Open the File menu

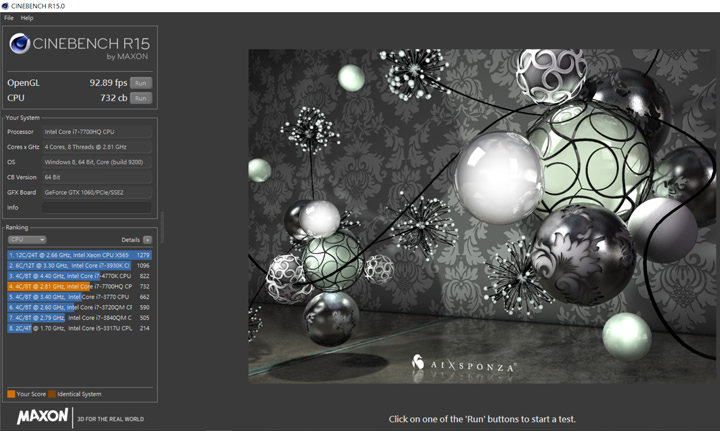pos(9,18)
